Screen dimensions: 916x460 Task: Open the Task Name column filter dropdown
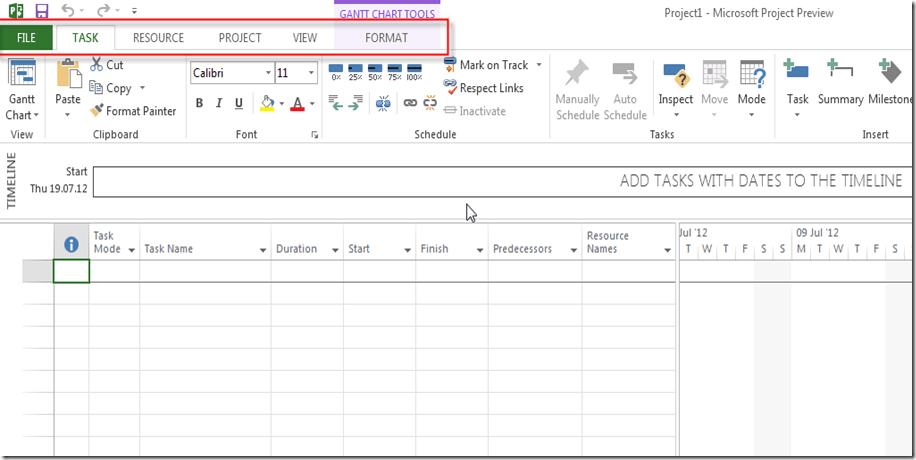pos(263,250)
